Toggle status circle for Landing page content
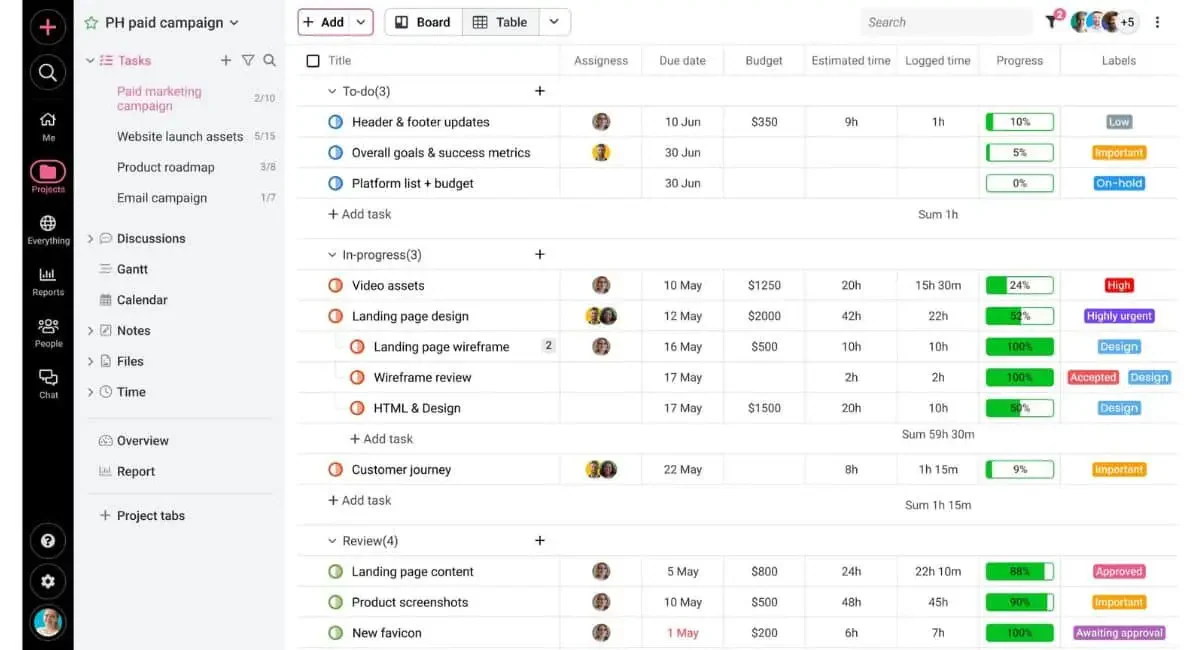Viewport: 1200px width, 650px height. coord(336,571)
